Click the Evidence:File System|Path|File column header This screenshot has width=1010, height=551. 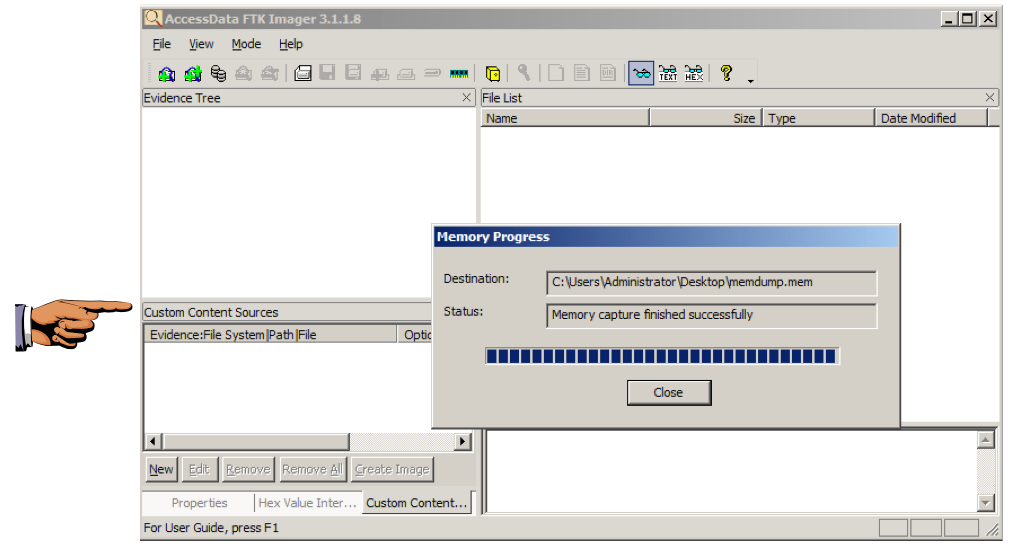pyautogui.click(x=270, y=334)
